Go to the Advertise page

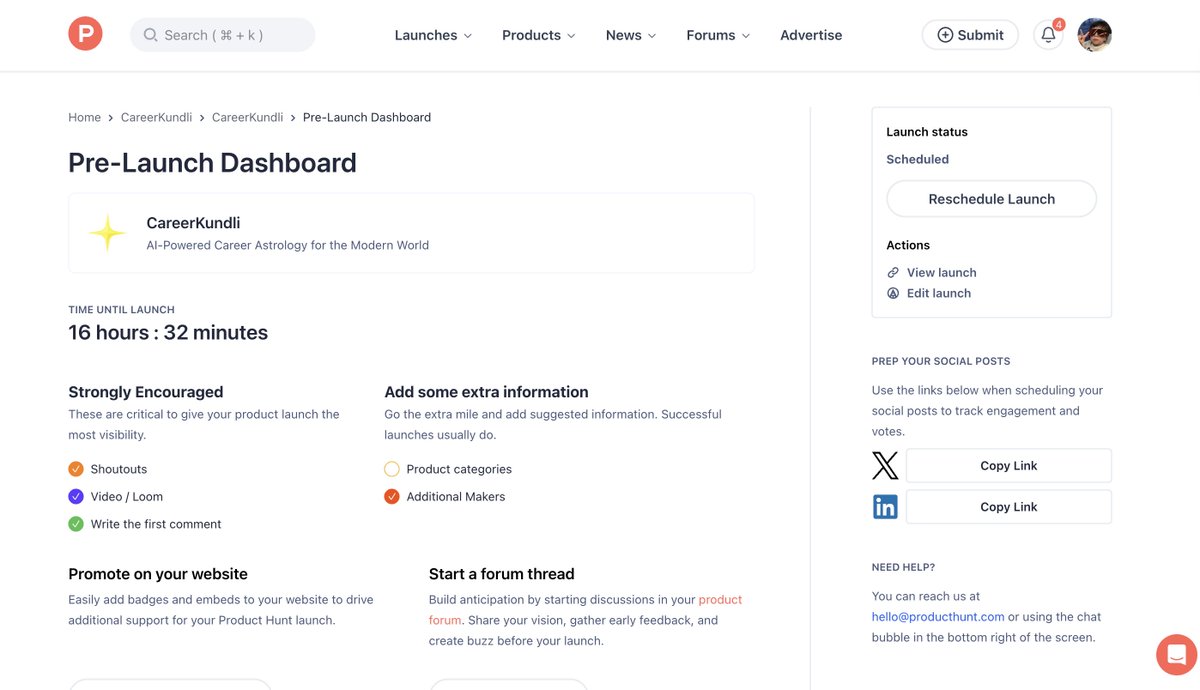[x=811, y=35]
